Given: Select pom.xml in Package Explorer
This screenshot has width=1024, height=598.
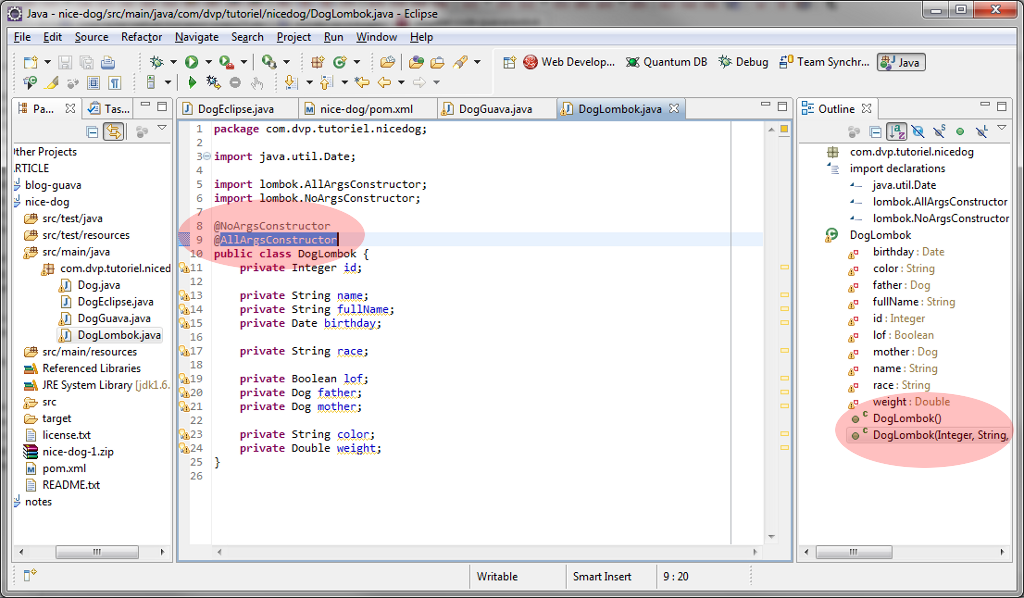Looking at the screenshot, I should [x=62, y=468].
